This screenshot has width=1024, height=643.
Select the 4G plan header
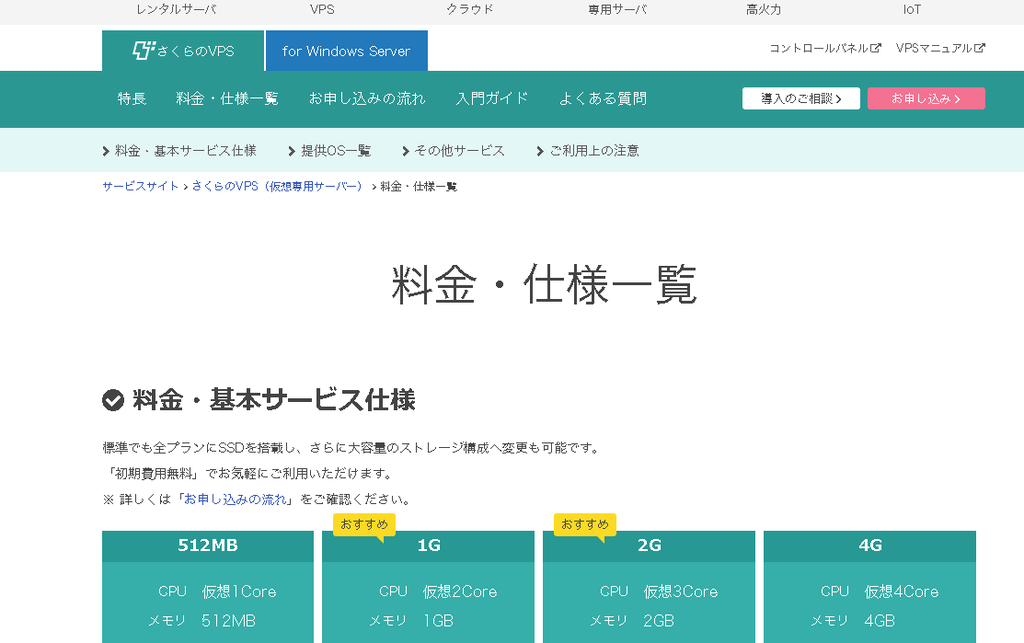[x=870, y=546]
